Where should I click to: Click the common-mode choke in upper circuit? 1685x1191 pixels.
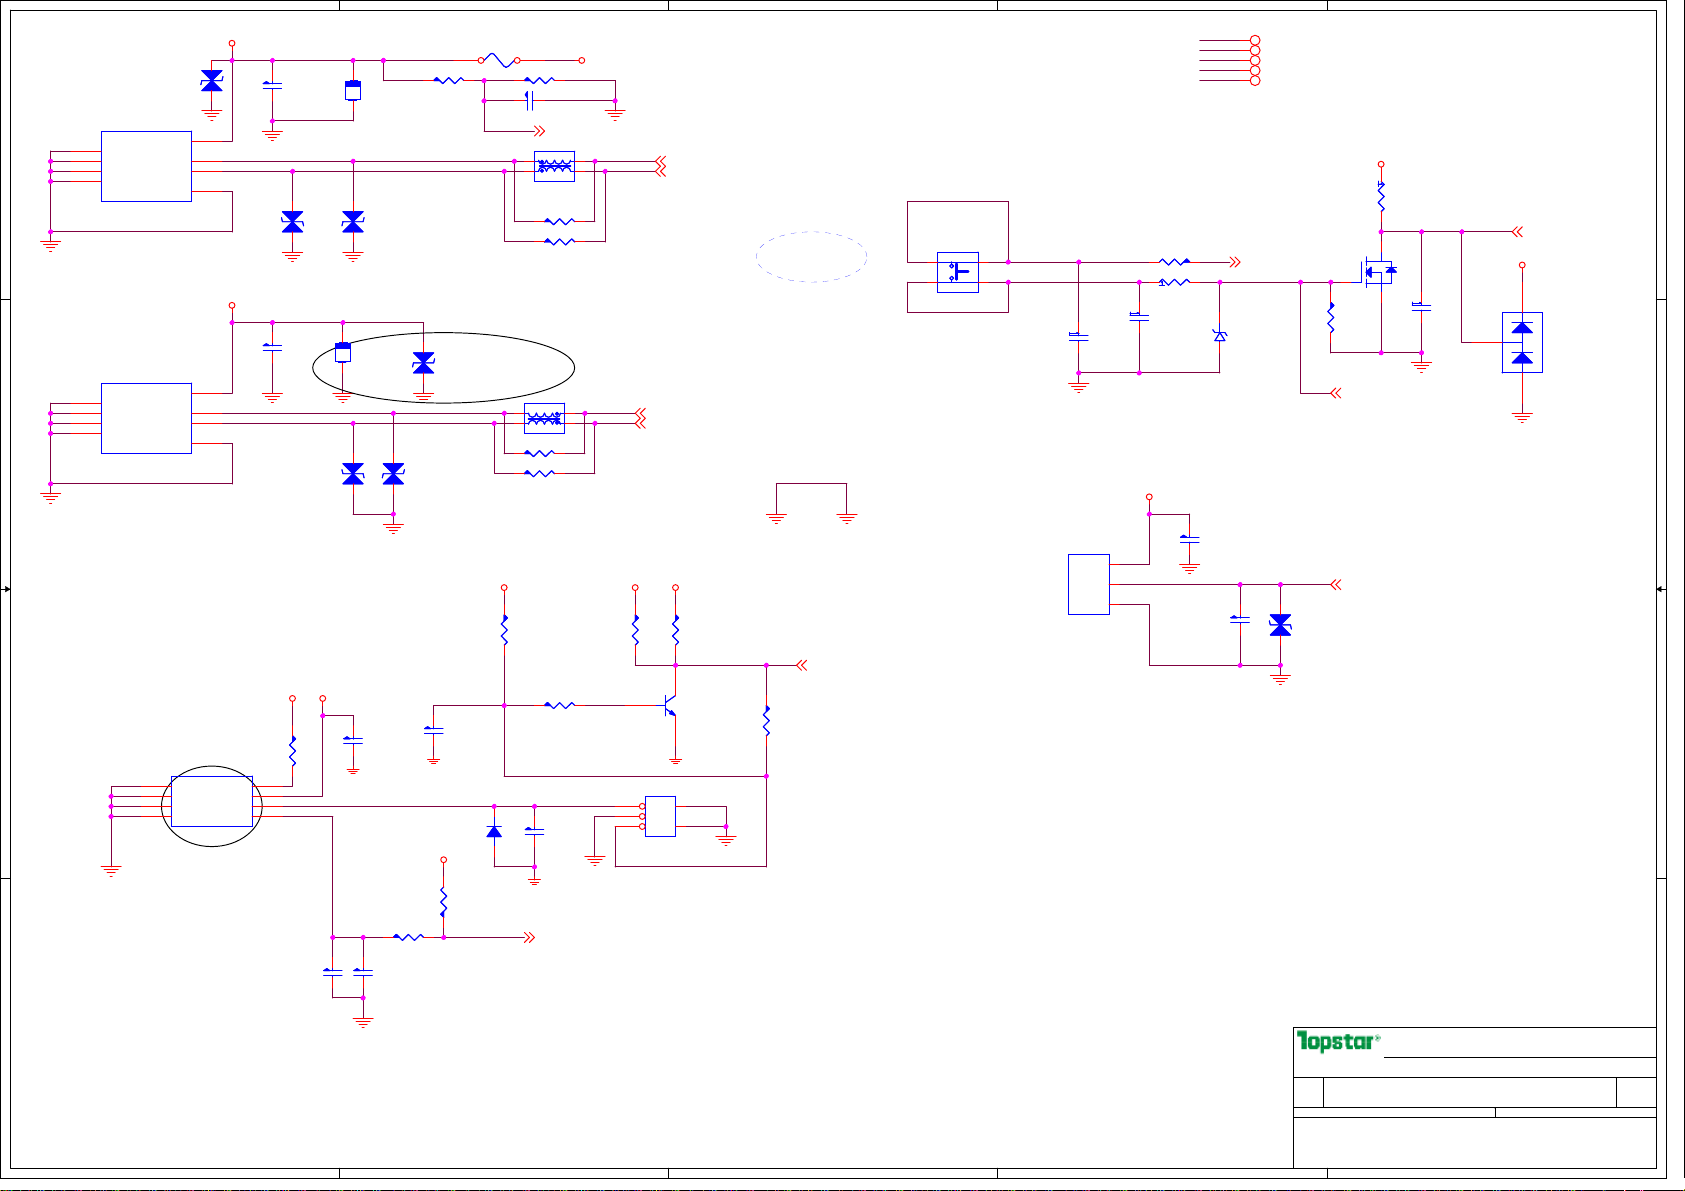coord(554,166)
